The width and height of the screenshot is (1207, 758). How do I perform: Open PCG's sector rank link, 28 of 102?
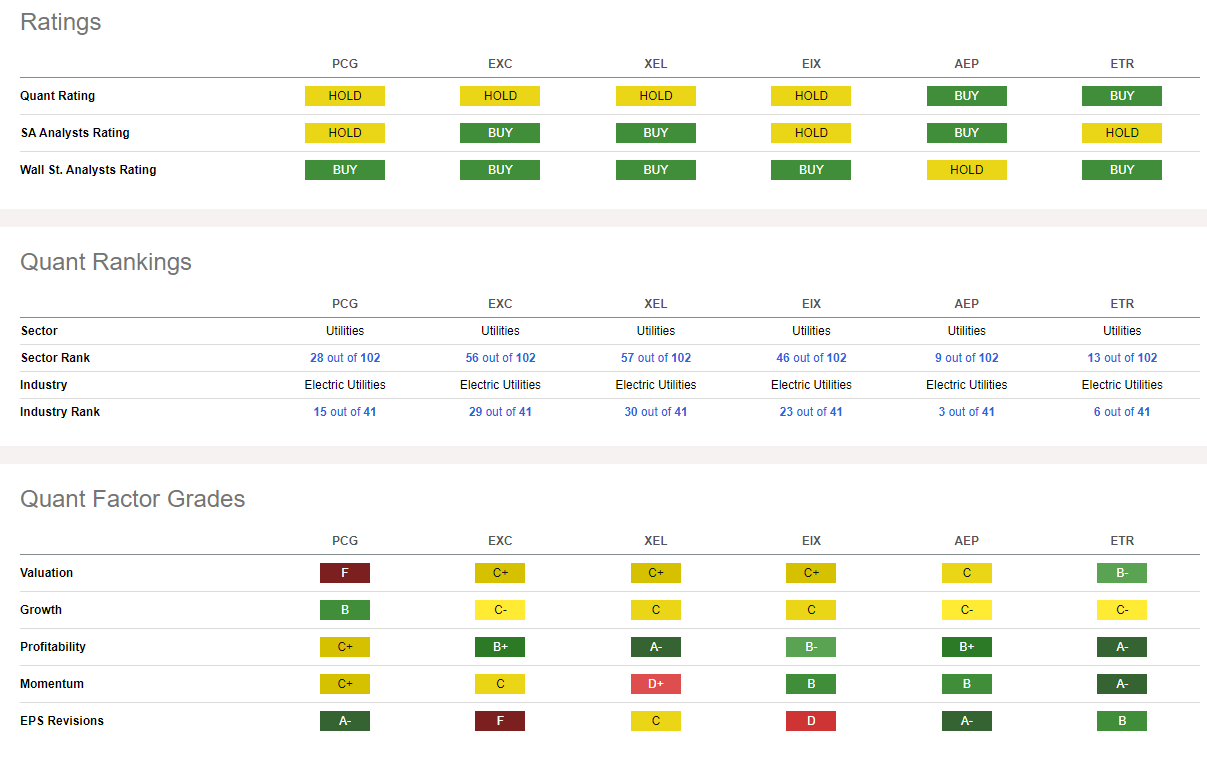(x=345, y=358)
